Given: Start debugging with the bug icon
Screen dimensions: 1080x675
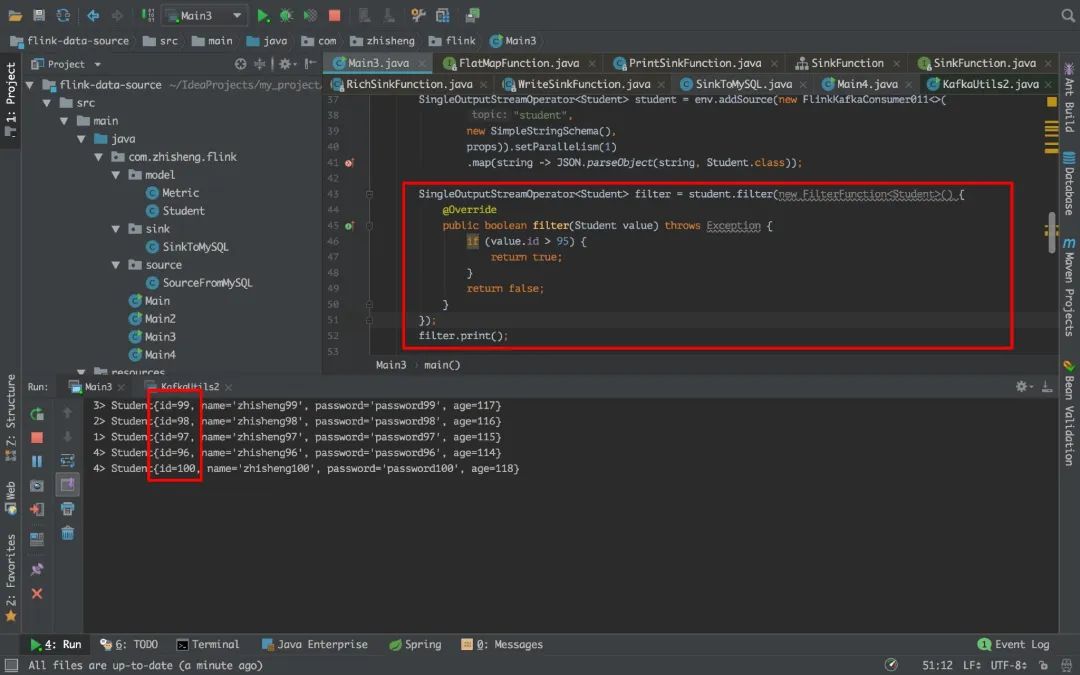Looking at the screenshot, I should tap(286, 15).
